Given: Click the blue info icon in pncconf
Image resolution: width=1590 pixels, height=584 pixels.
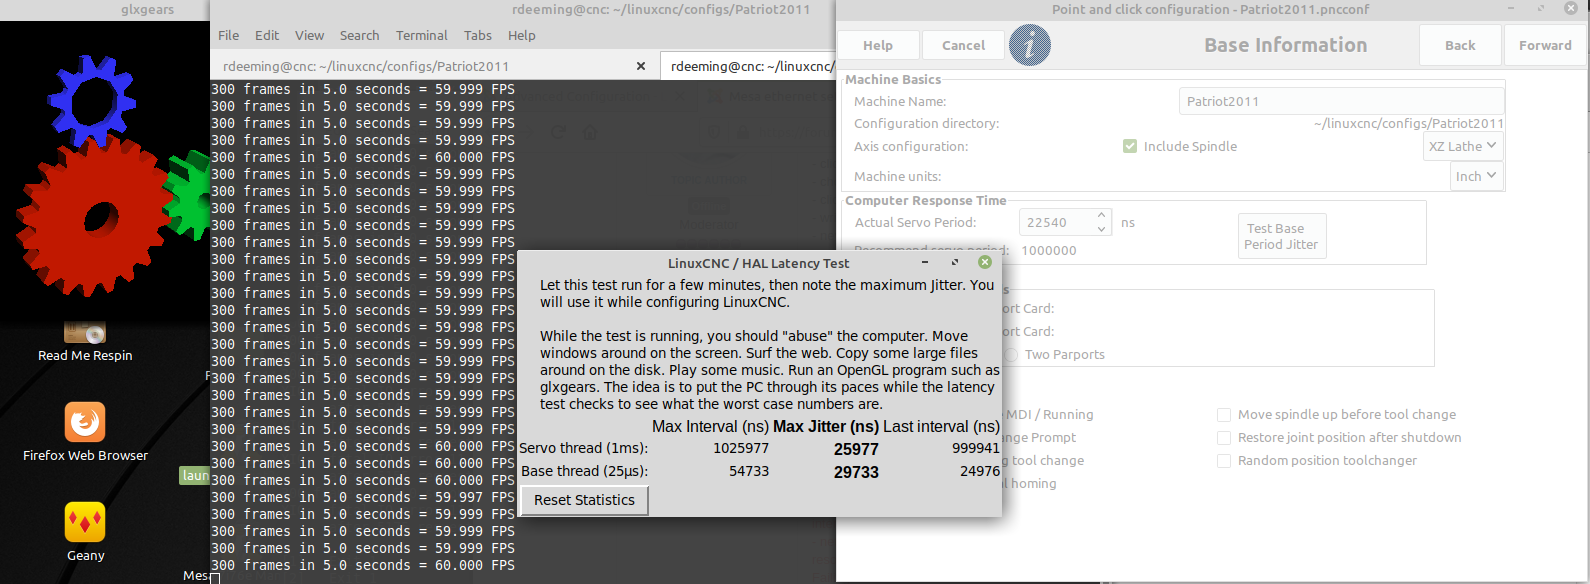Looking at the screenshot, I should (1030, 45).
